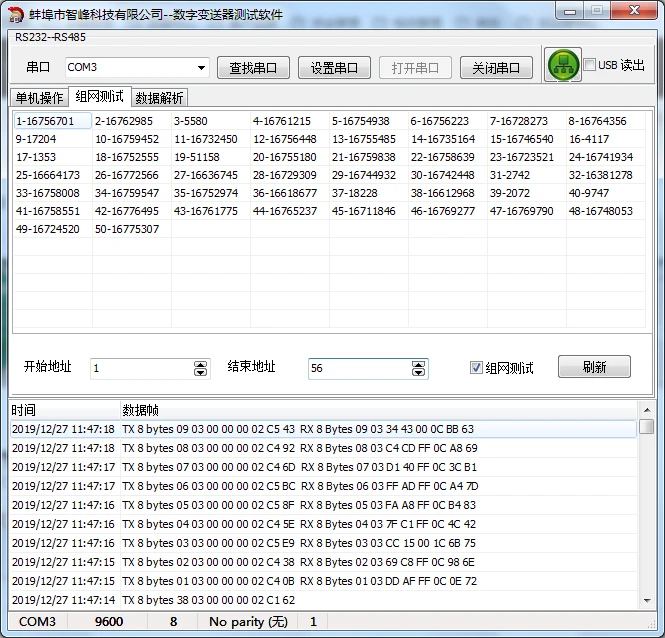This screenshot has width=665, height=638.
Task: Select log row TX 09 03 at 11:47:18
Action: [323, 429]
